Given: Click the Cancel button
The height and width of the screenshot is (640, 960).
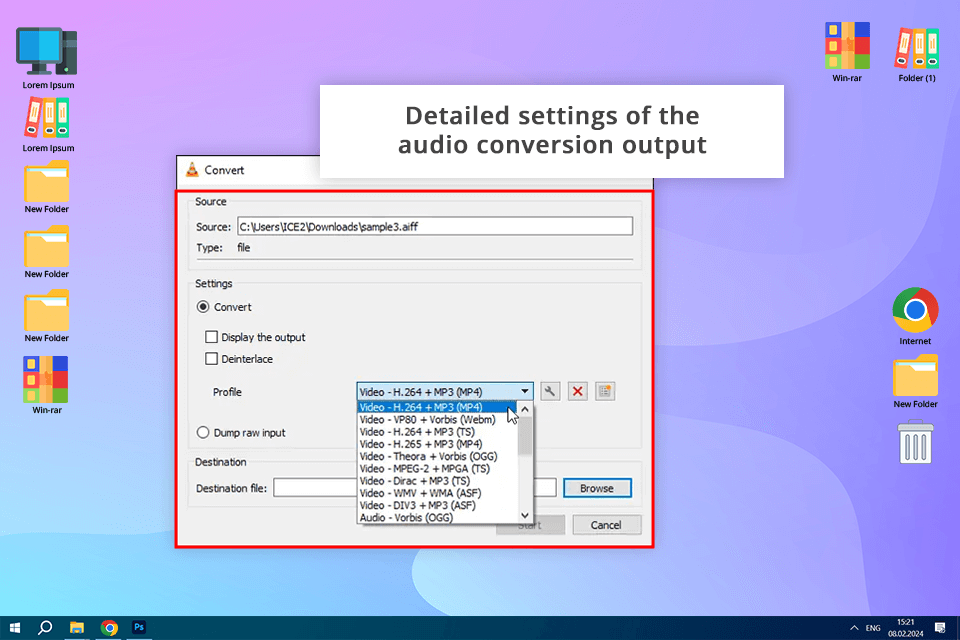Looking at the screenshot, I should coord(606,525).
